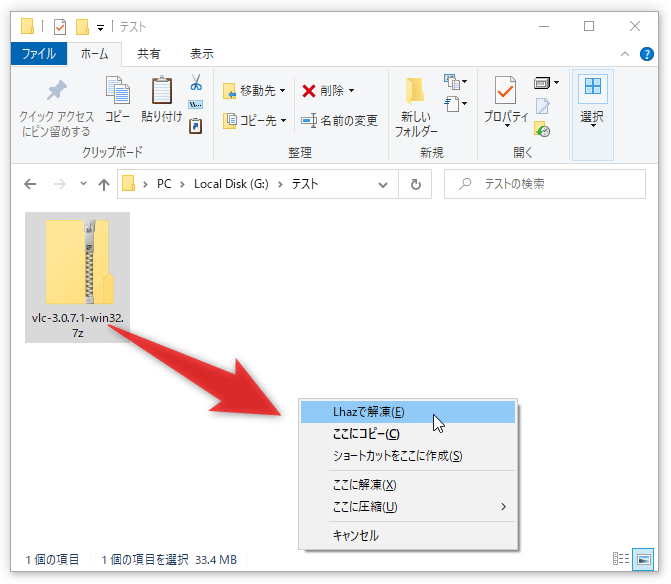Choose キャンセル in context menu
This screenshot has width=671, height=584.
point(408,536)
